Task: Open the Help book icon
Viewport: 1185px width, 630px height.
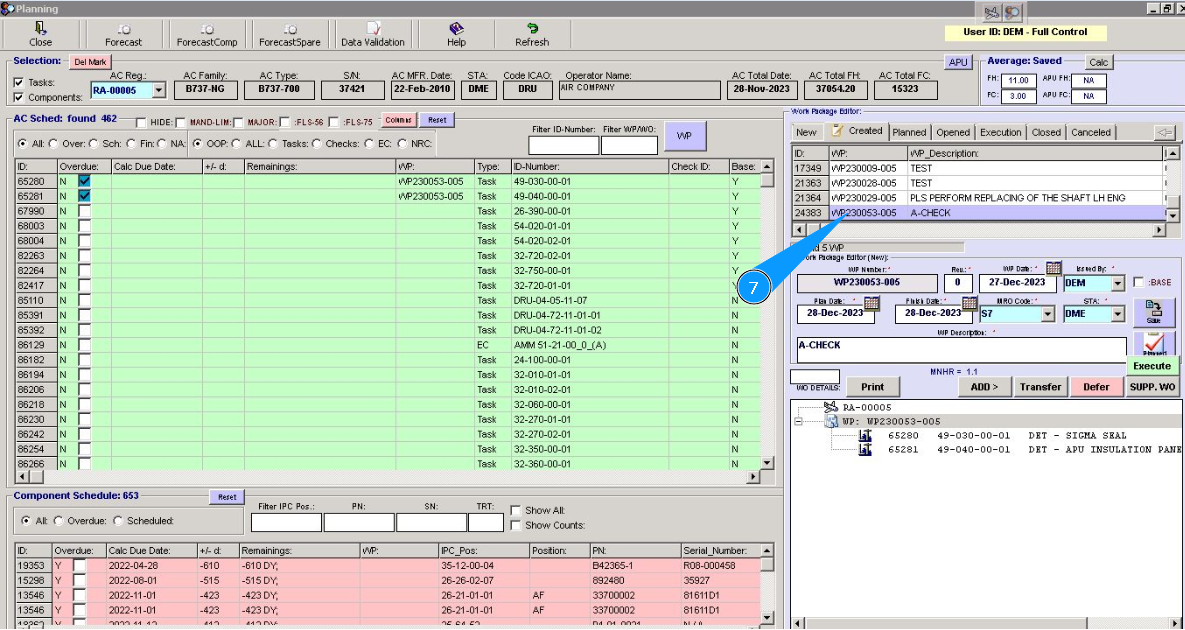Action: tap(456, 30)
